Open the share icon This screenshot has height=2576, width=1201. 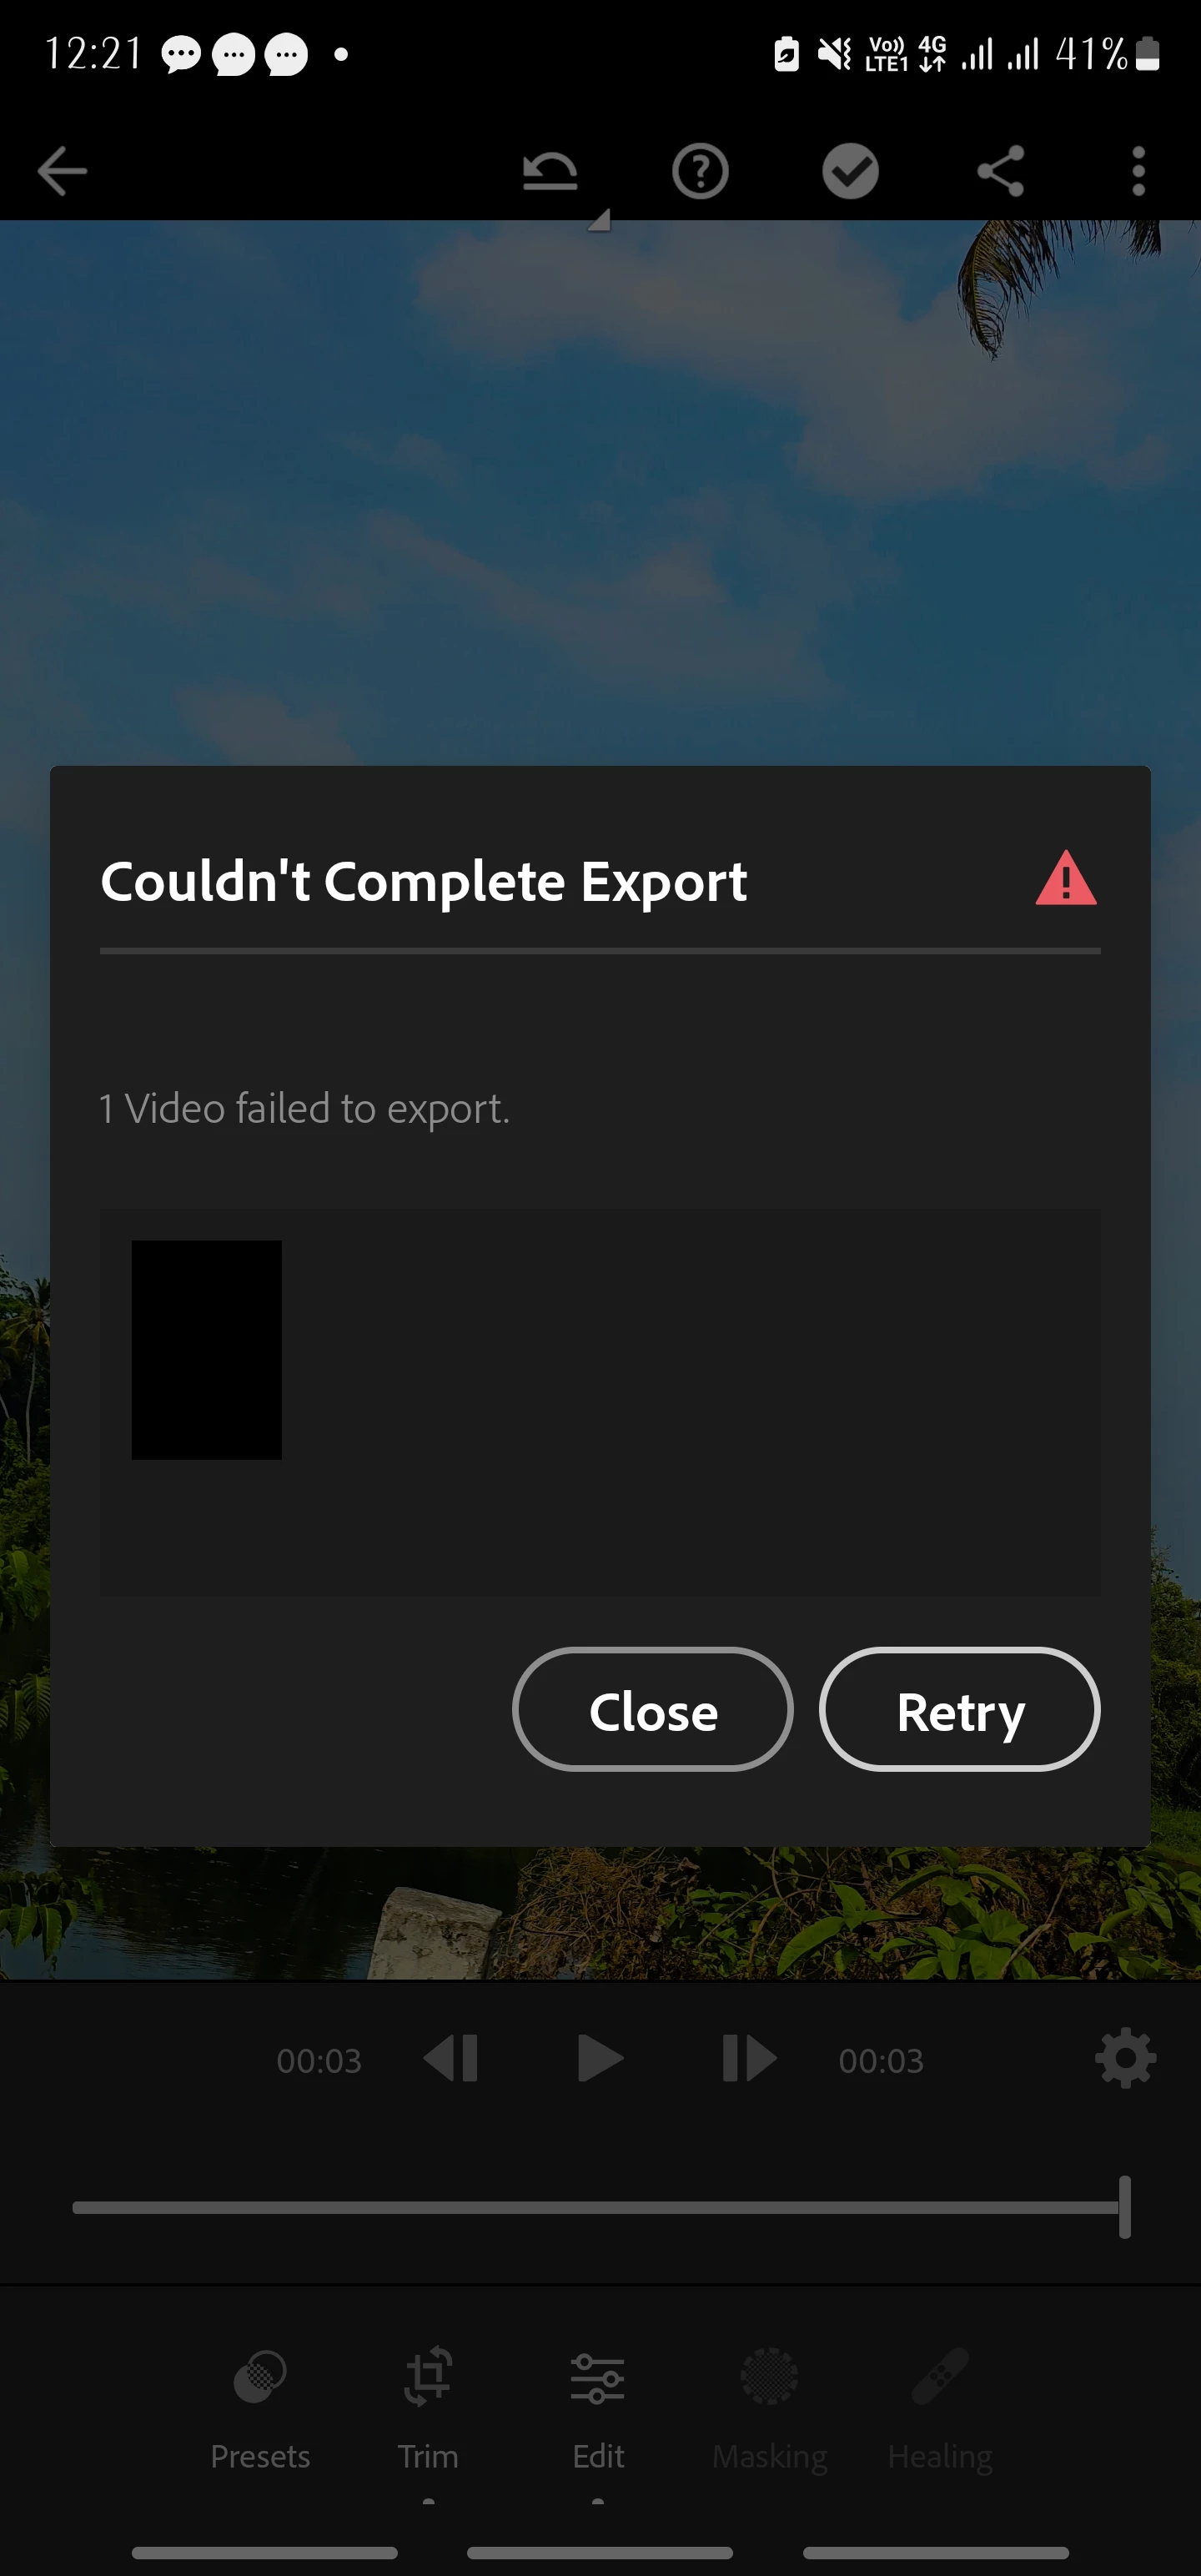pyautogui.click(x=1000, y=171)
